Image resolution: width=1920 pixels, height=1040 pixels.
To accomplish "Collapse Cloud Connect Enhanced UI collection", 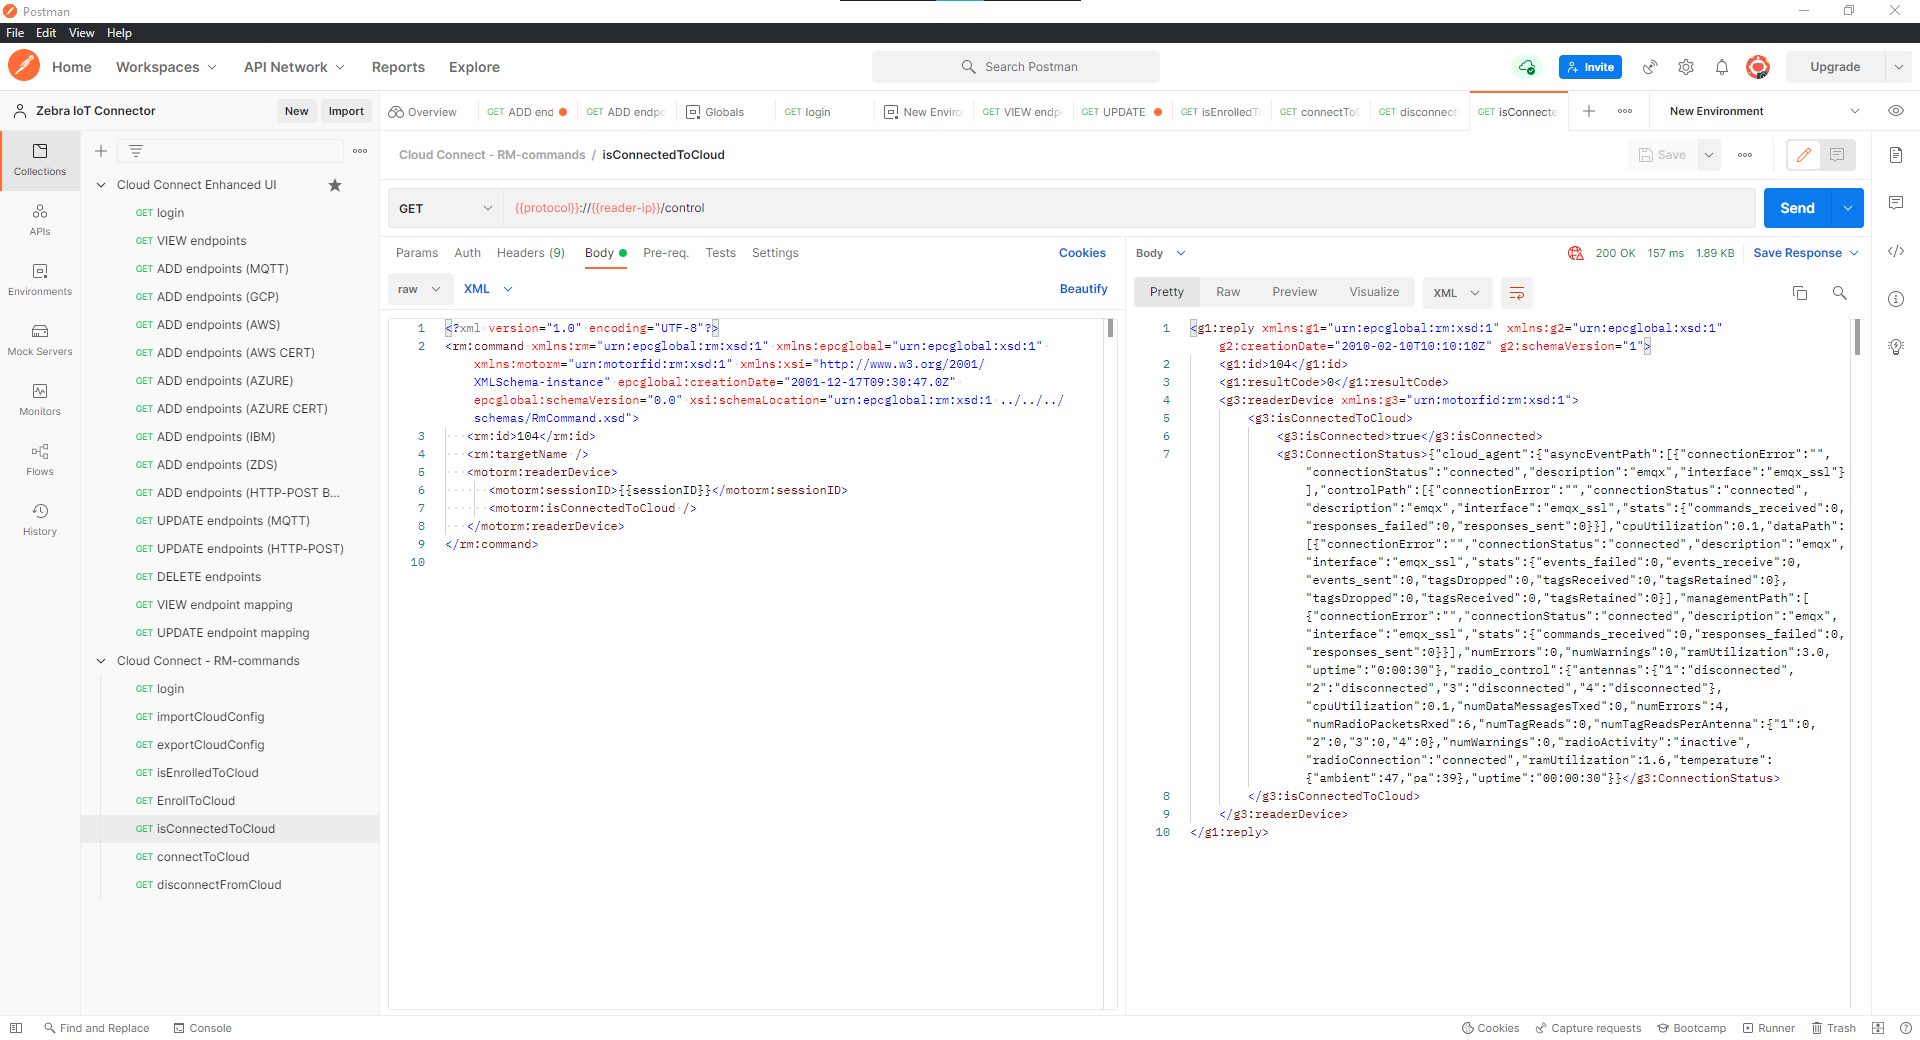I will coord(101,185).
